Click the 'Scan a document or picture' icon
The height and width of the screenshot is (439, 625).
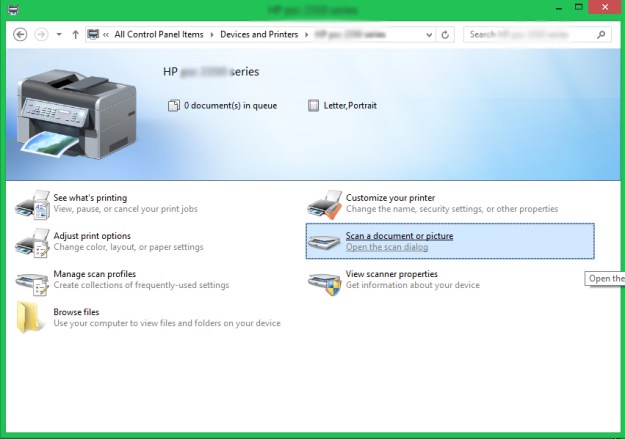[x=325, y=241]
